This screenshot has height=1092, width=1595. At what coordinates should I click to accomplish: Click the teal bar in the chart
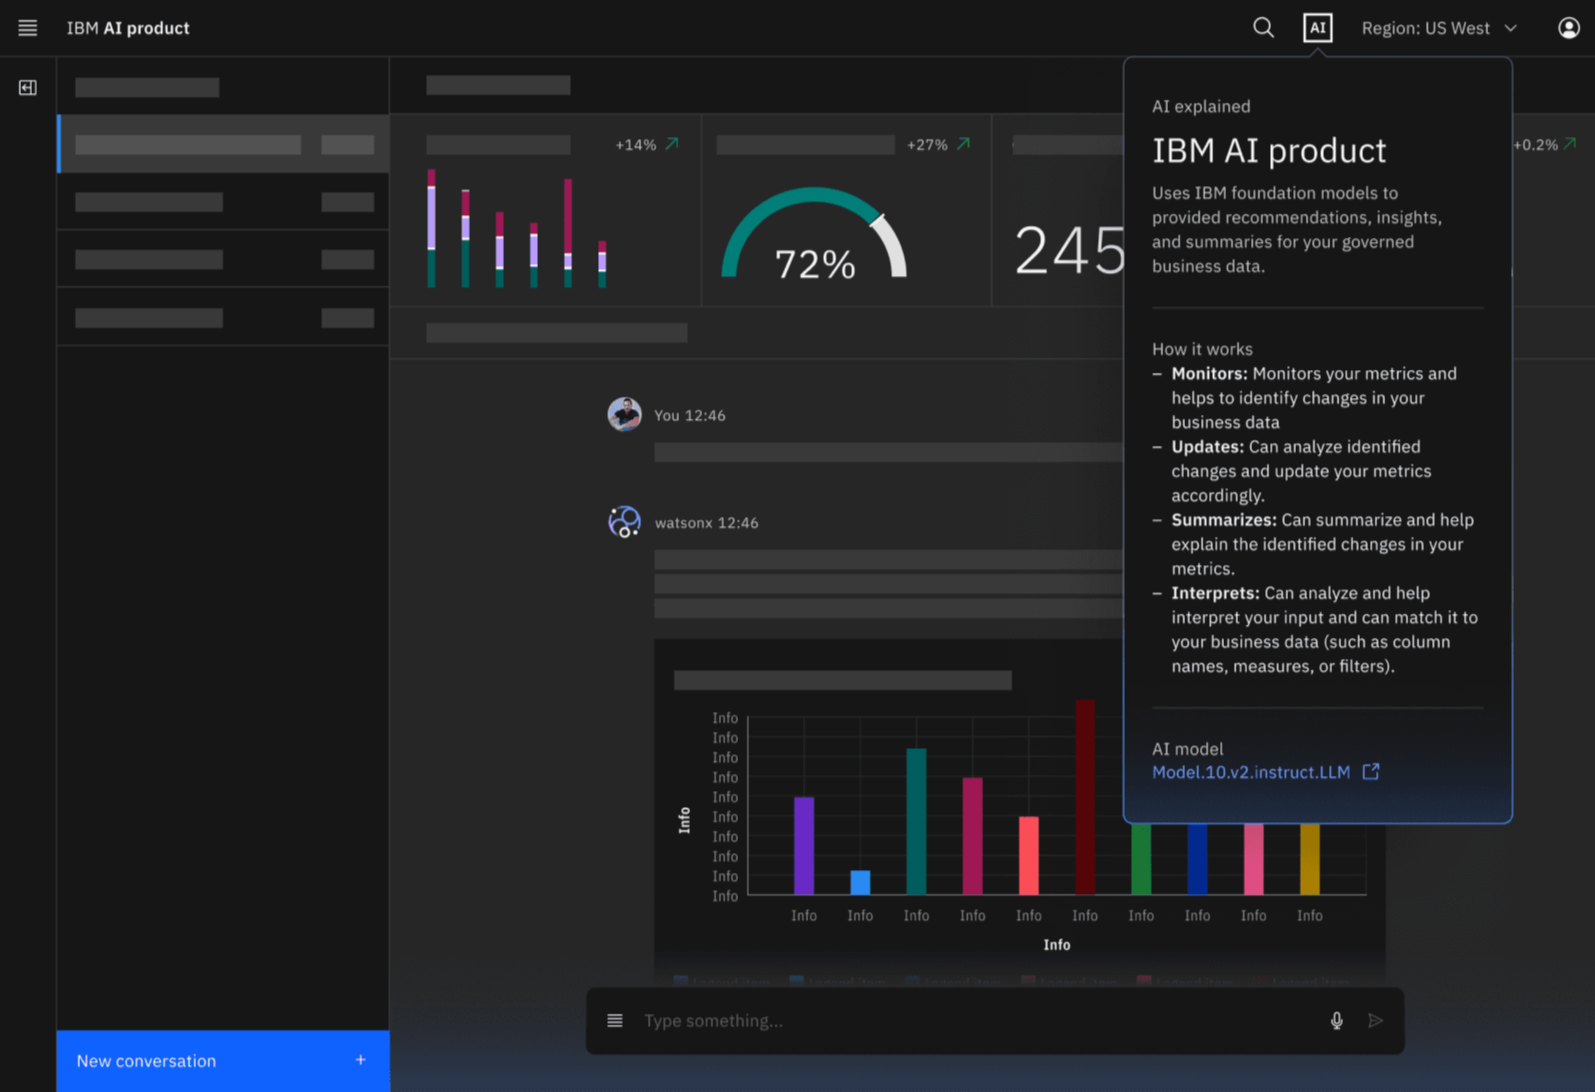916,821
